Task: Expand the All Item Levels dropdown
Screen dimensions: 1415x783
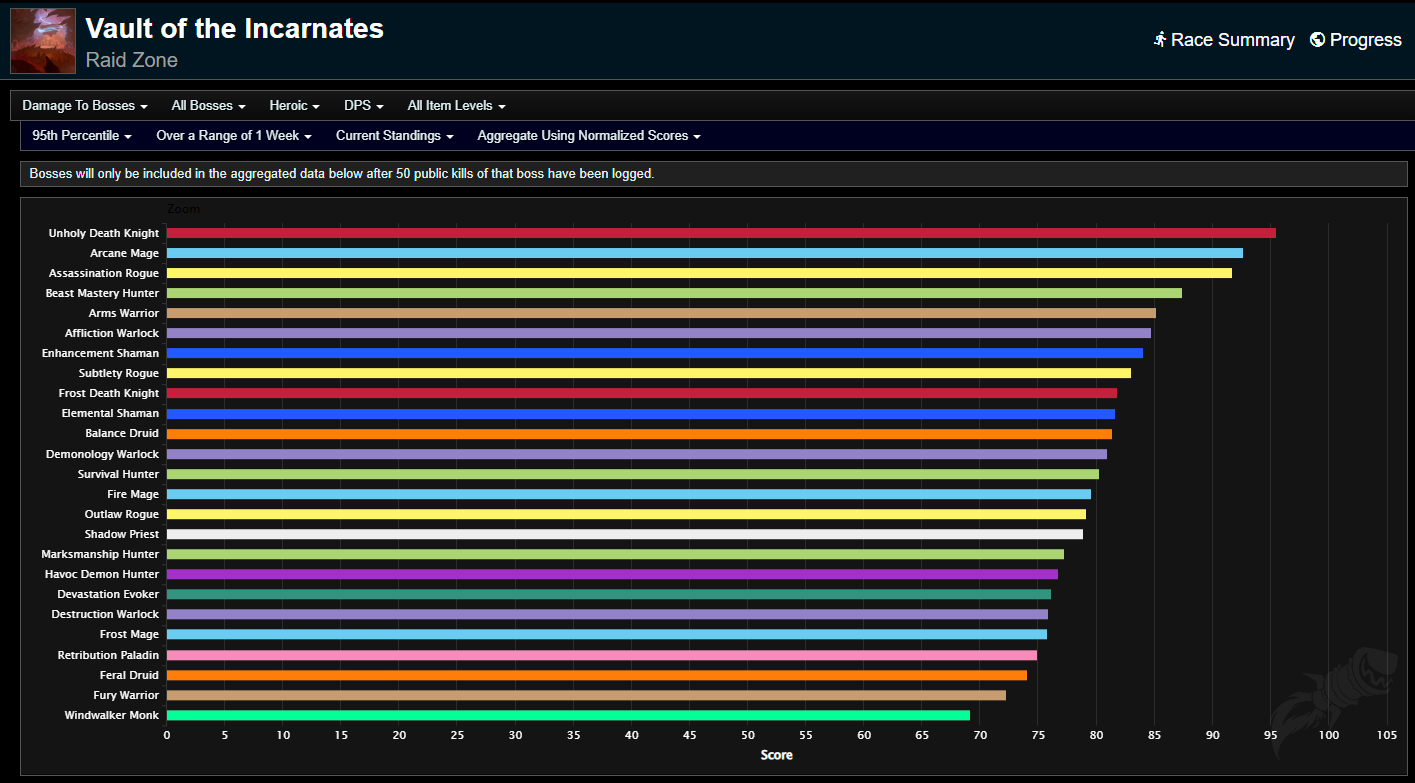Action: click(456, 105)
